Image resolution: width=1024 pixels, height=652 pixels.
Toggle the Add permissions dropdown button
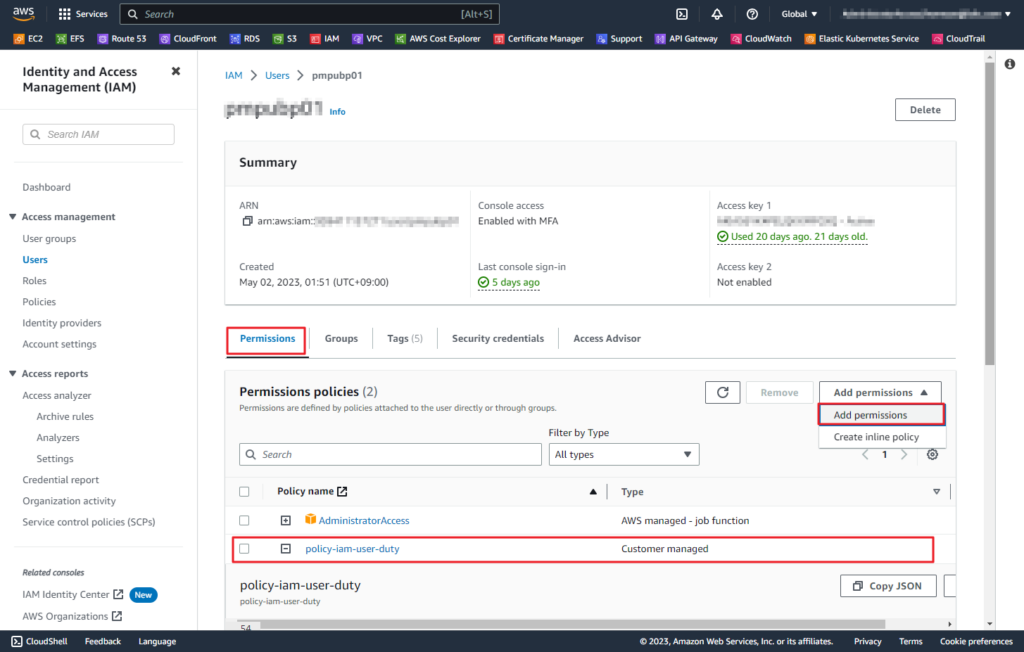[880, 393]
